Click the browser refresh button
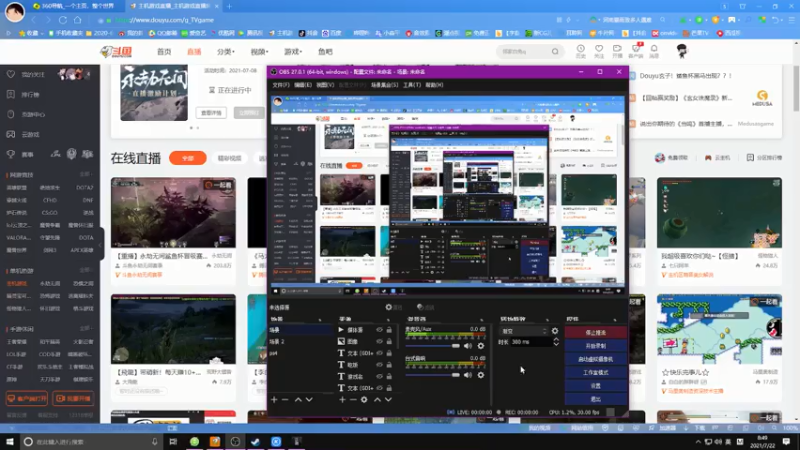This screenshot has width=800, height=450. tap(63, 20)
